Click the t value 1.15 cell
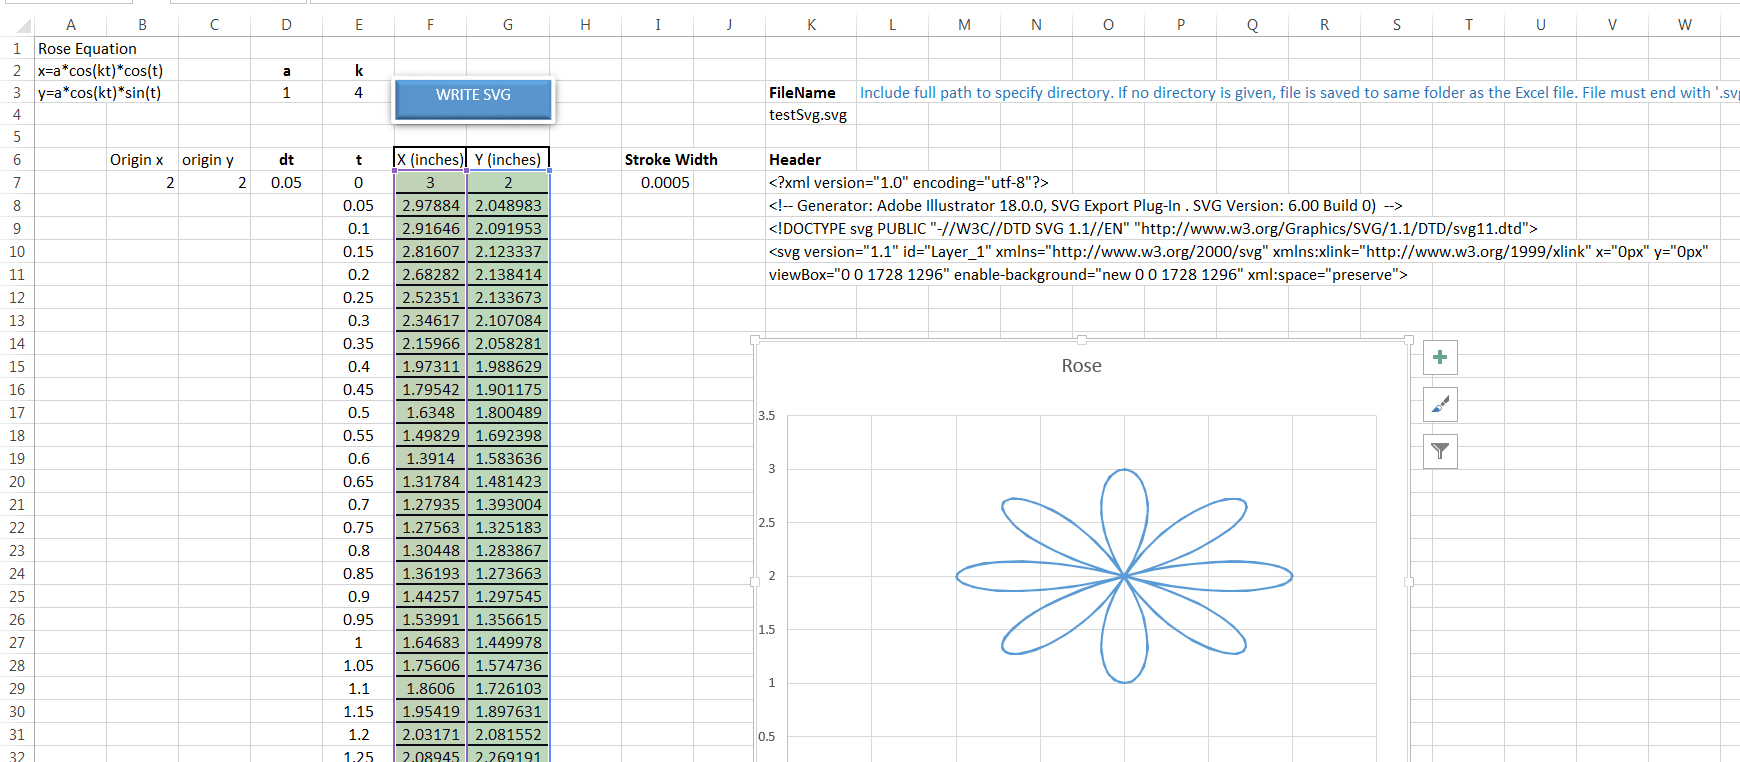 [x=358, y=712]
